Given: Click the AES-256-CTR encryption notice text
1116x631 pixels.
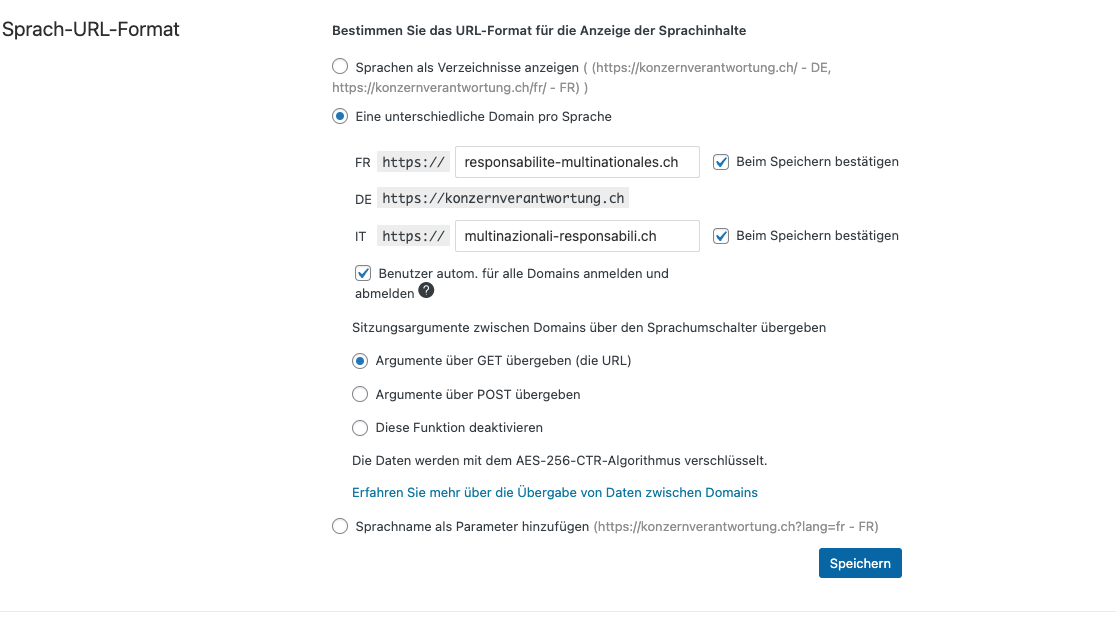Looking at the screenshot, I should pos(559,461).
